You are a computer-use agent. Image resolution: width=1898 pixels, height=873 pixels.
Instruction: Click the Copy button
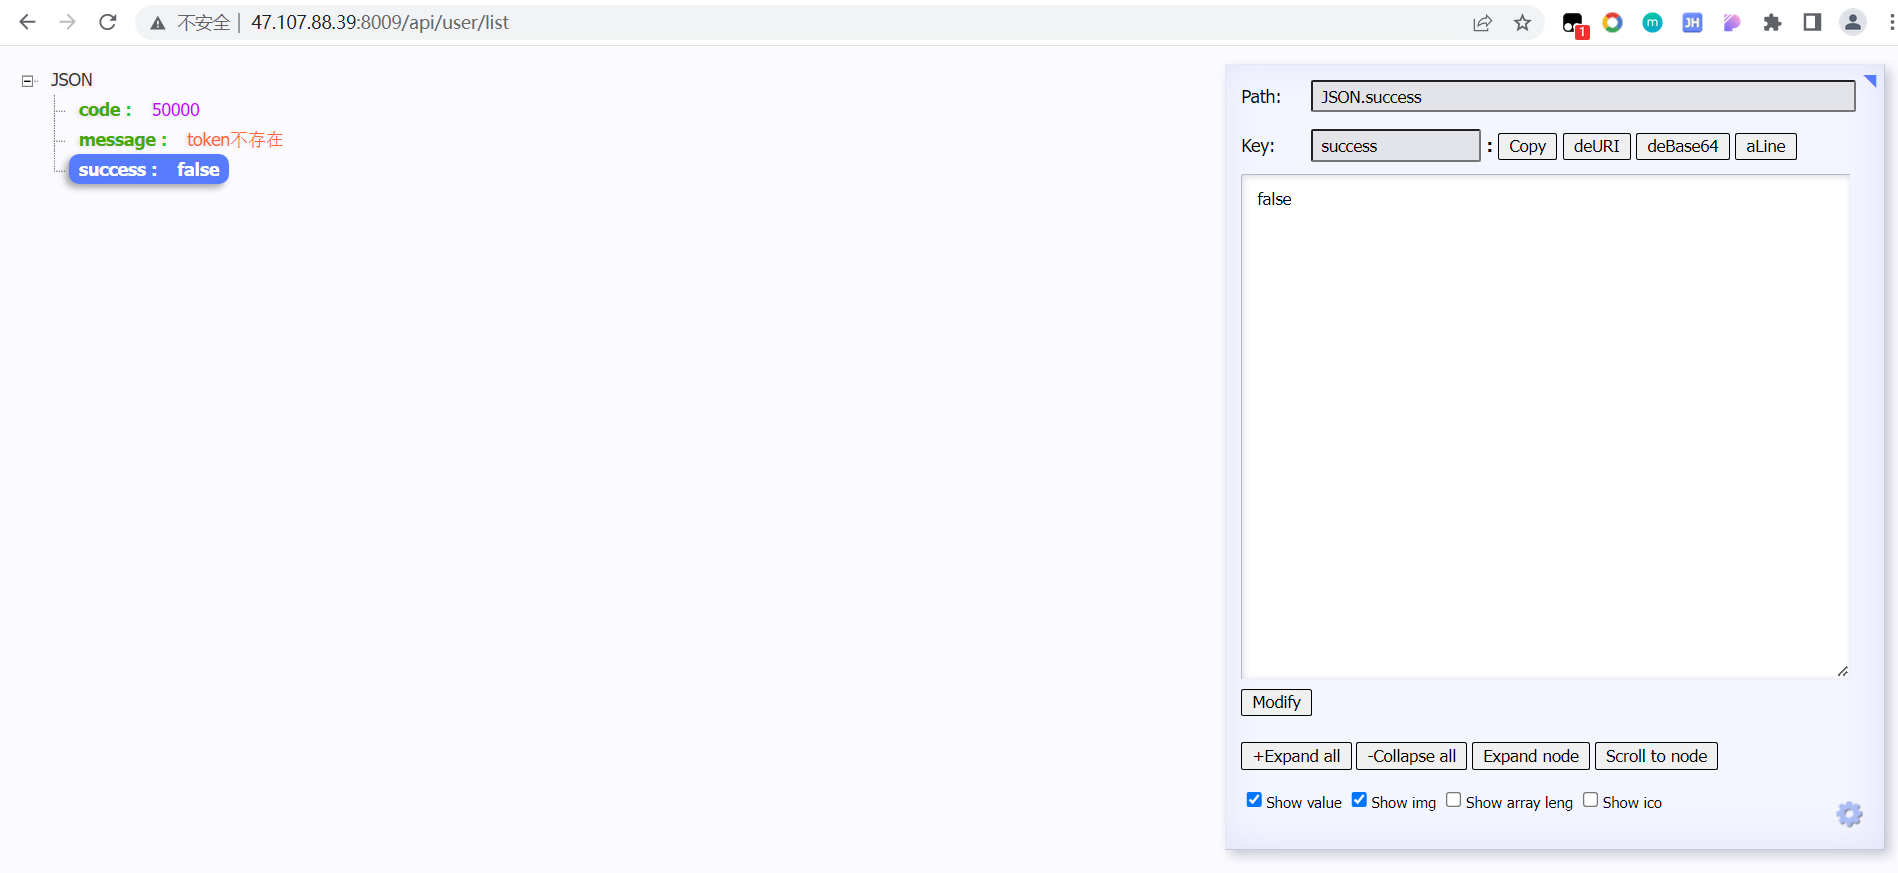tap(1527, 146)
